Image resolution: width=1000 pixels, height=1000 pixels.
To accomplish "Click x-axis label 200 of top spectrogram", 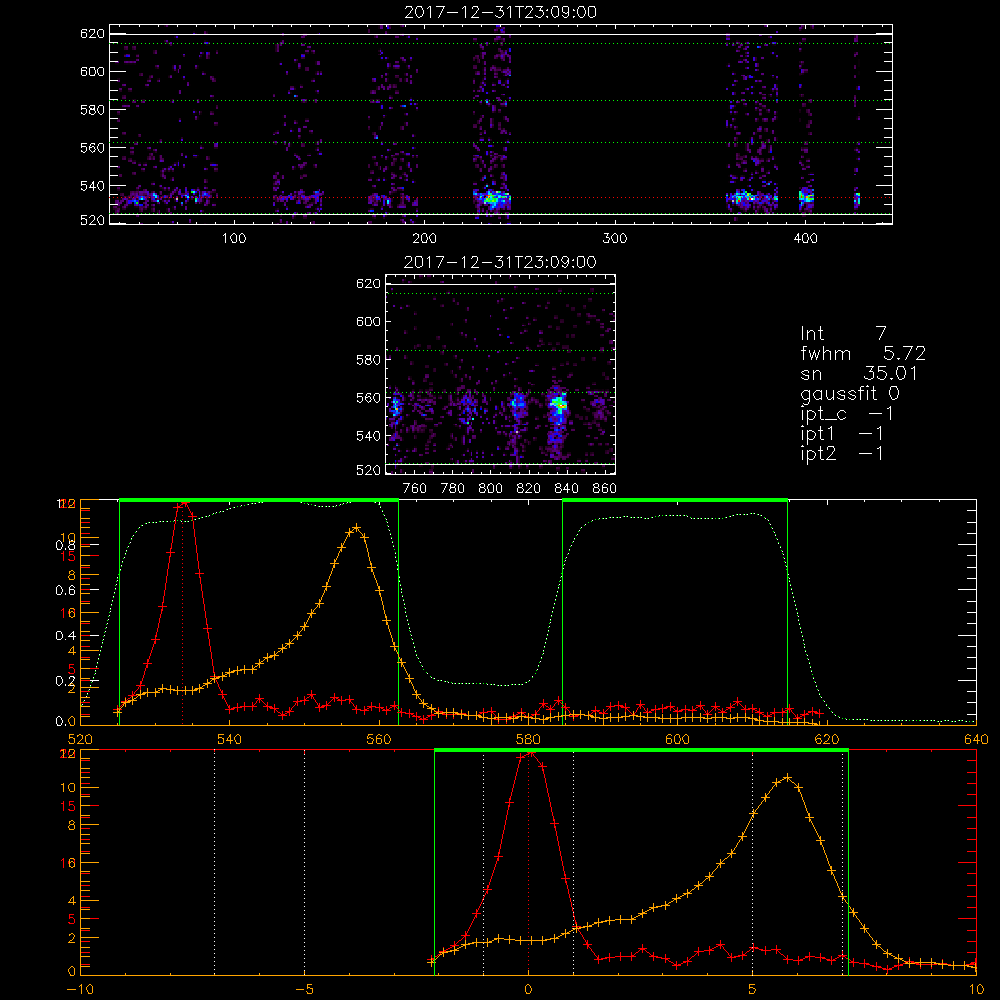I will [x=424, y=239].
